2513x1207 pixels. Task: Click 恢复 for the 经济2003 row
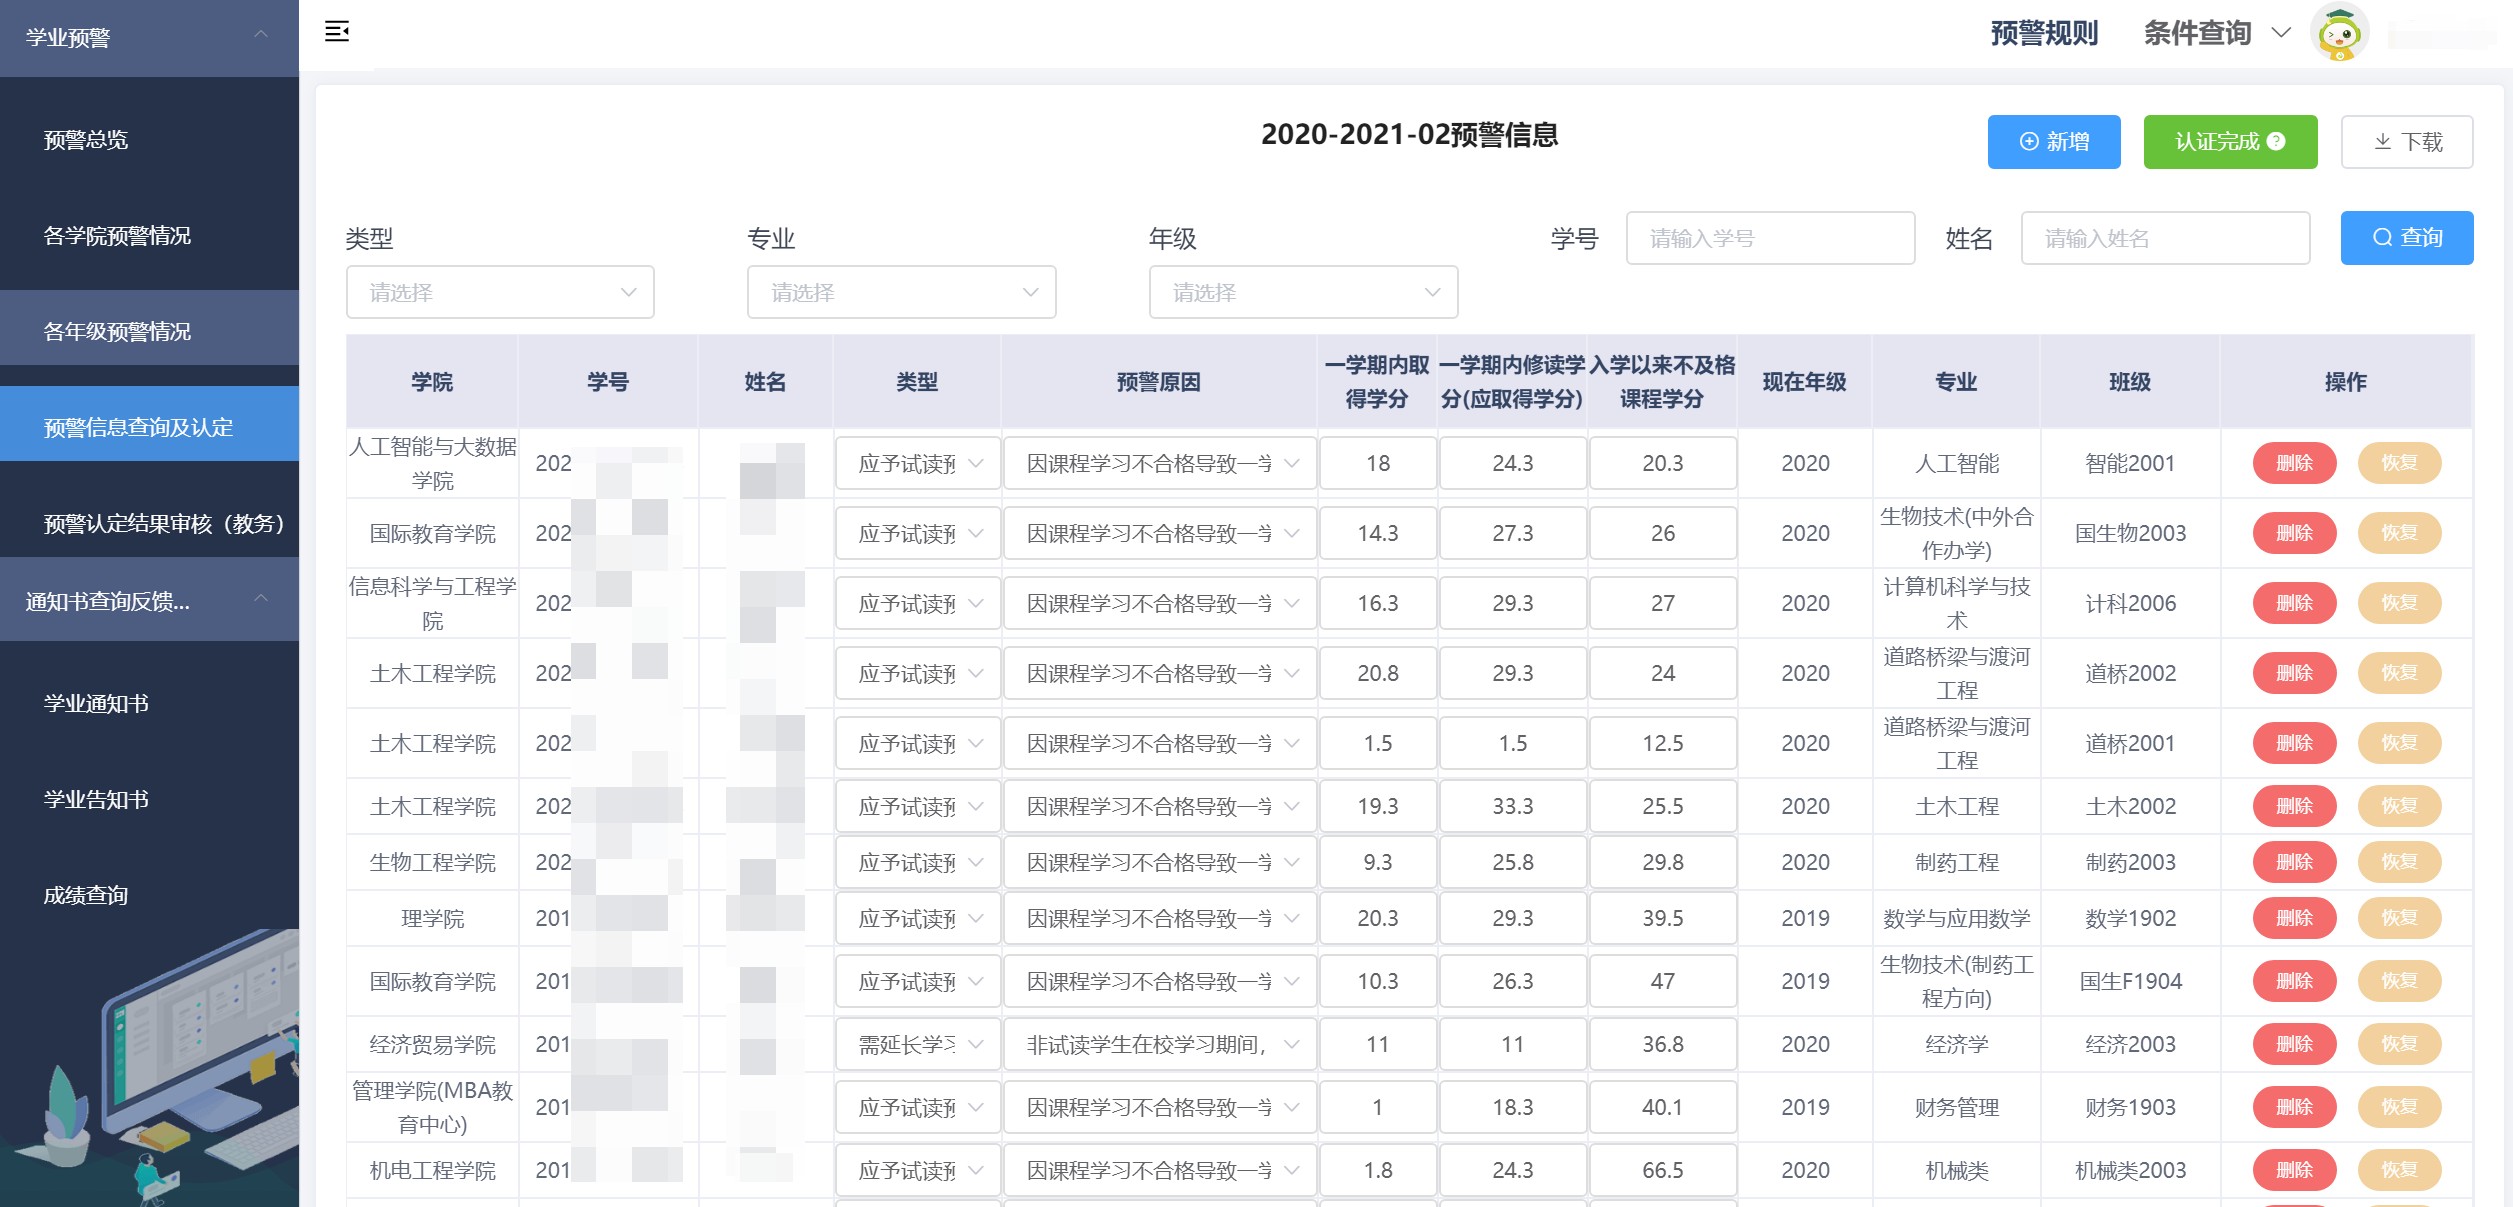tap(2399, 1044)
